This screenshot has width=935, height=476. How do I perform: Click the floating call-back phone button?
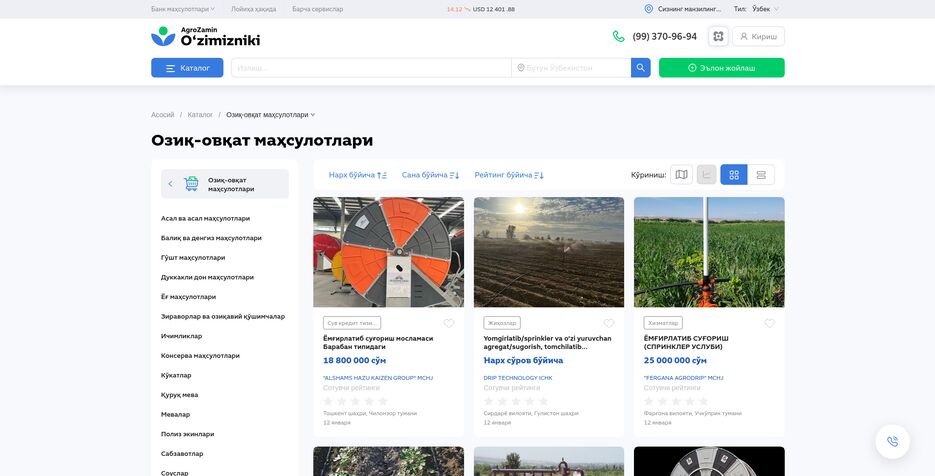893,442
